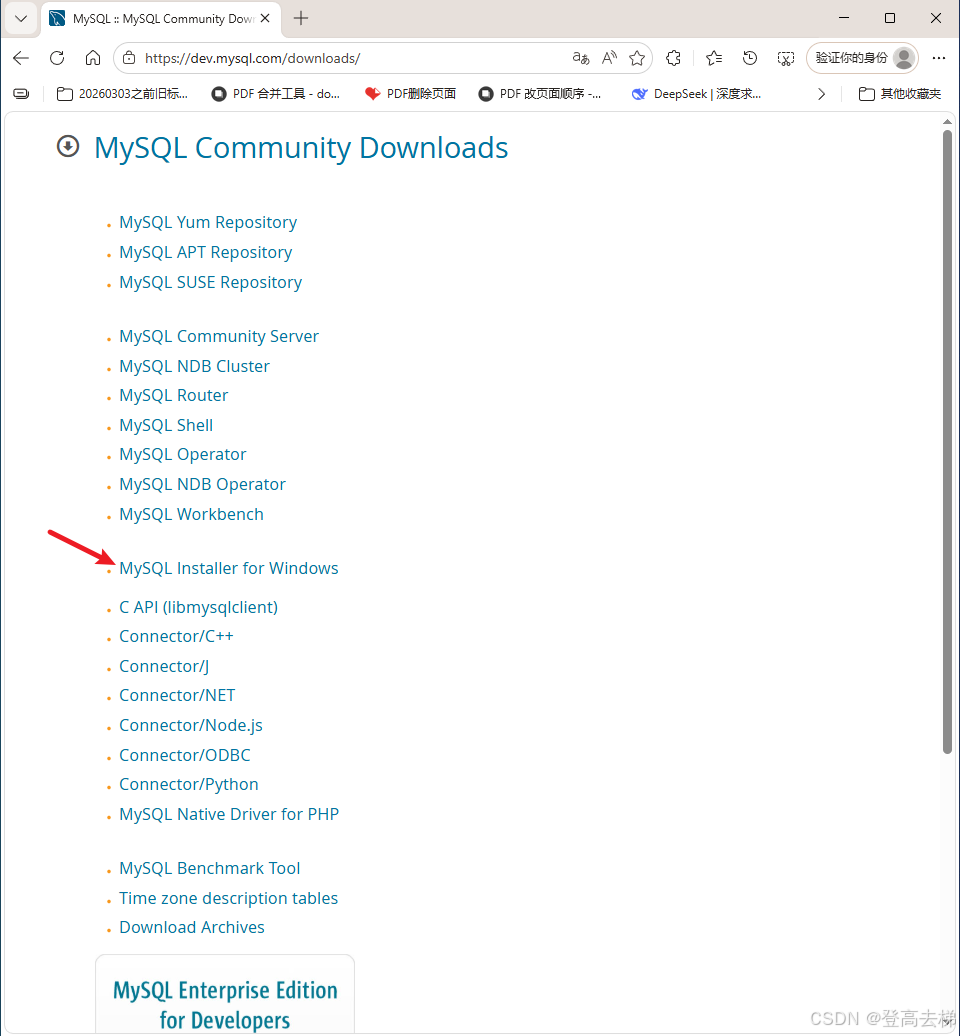Add this page to favorites star
Viewport: 960px width, 1036px height.
click(637, 58)
